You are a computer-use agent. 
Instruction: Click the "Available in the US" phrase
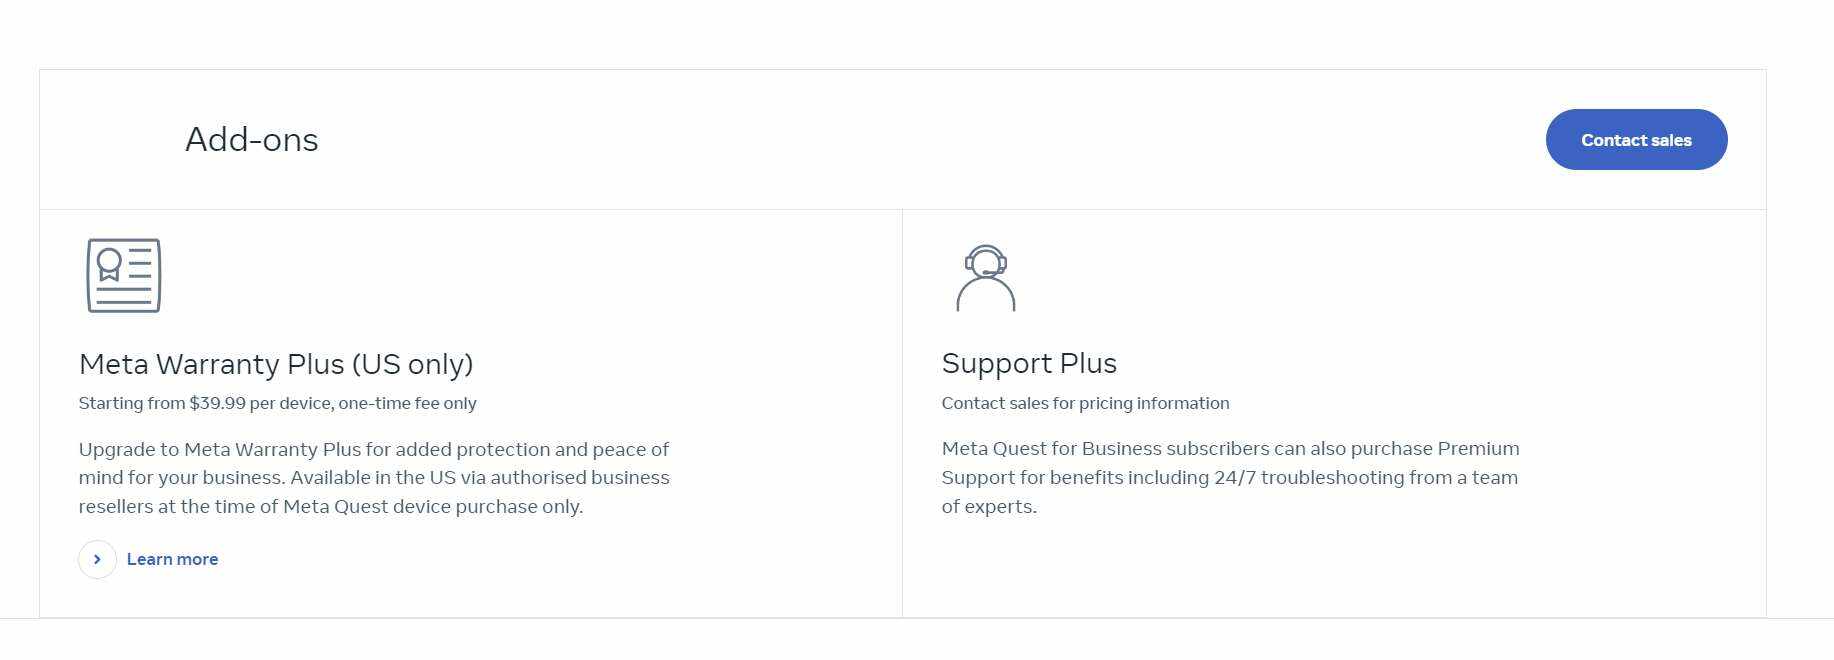coord(372,478)
